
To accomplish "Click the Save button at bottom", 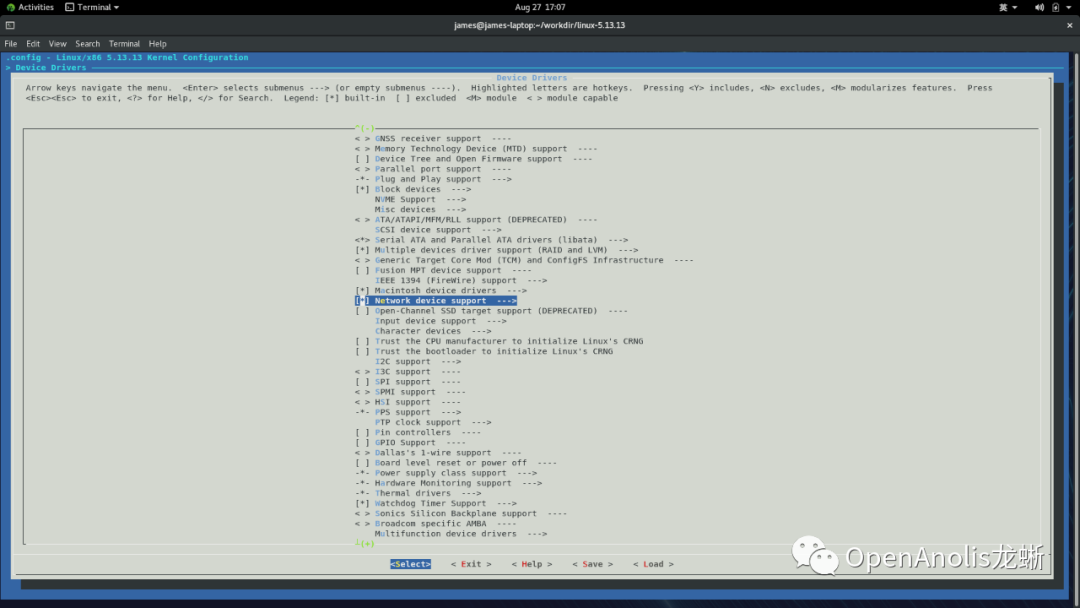I will coord(592,564).
